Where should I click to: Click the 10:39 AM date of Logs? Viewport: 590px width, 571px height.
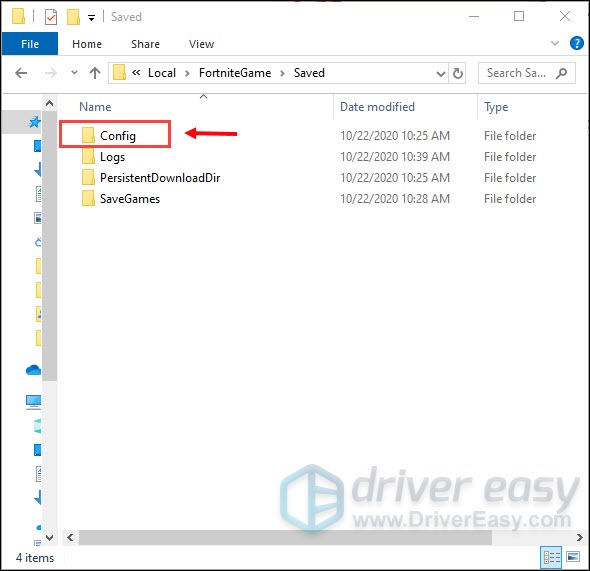coord(395,157)
